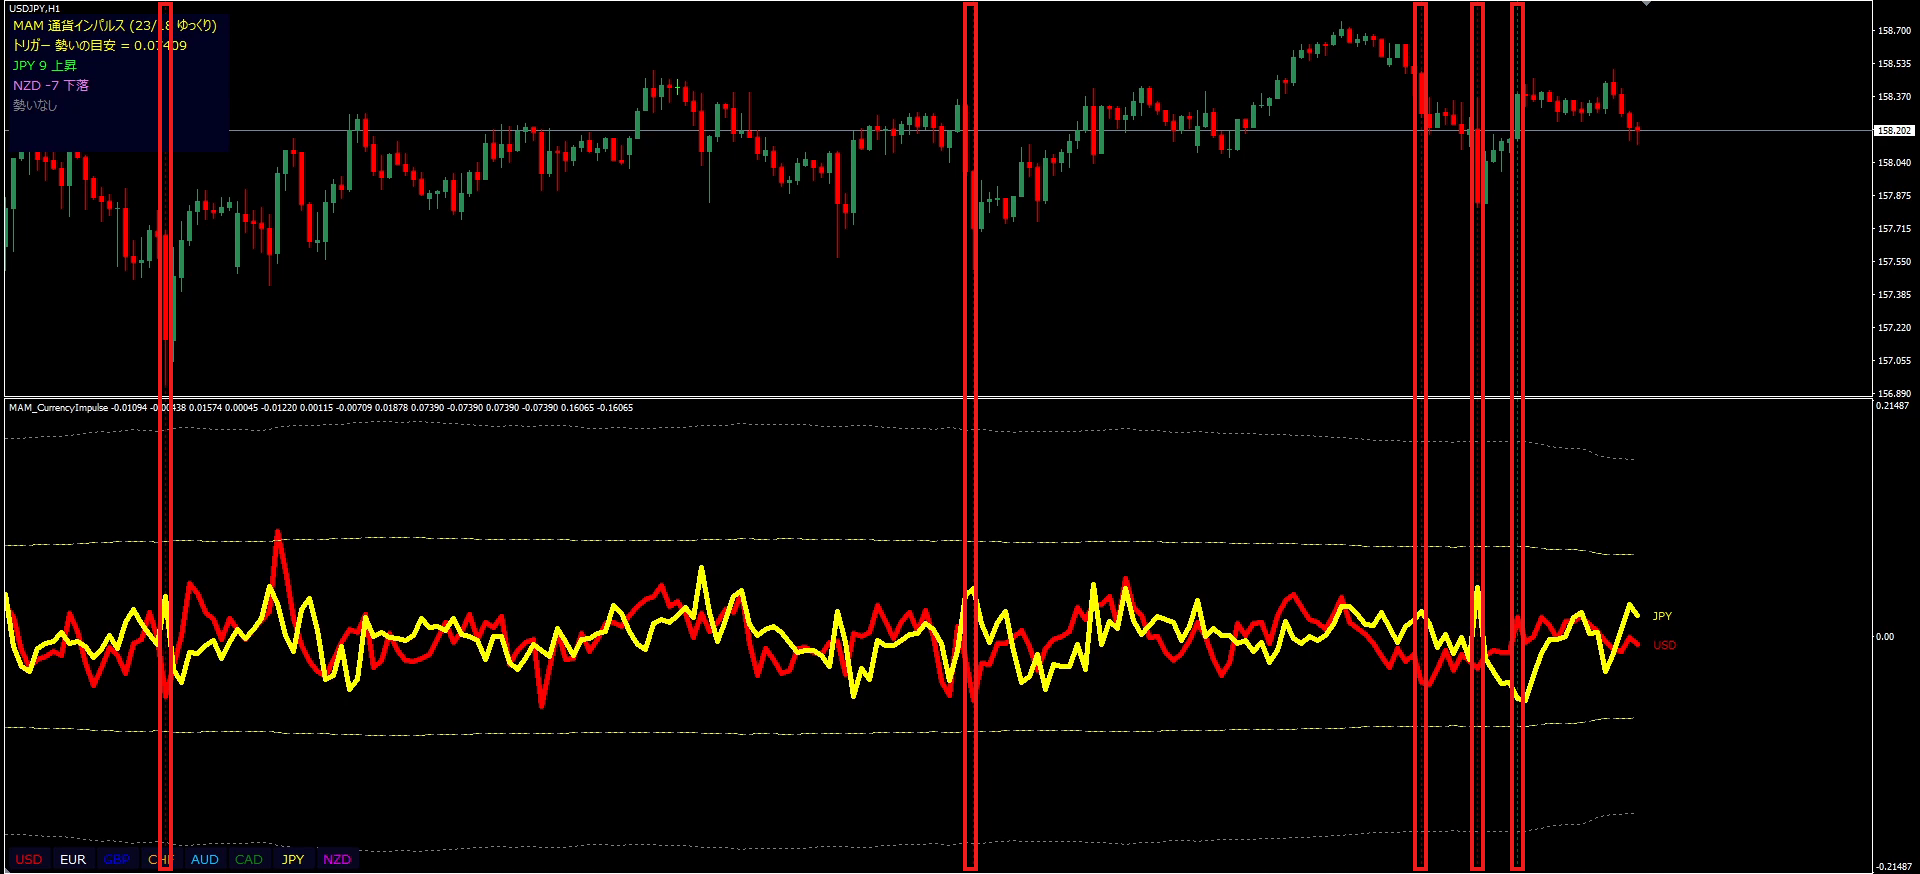The image size is (1920, 874).
Task: Click the 157.220 price scale value
Action: point(1895,328)
